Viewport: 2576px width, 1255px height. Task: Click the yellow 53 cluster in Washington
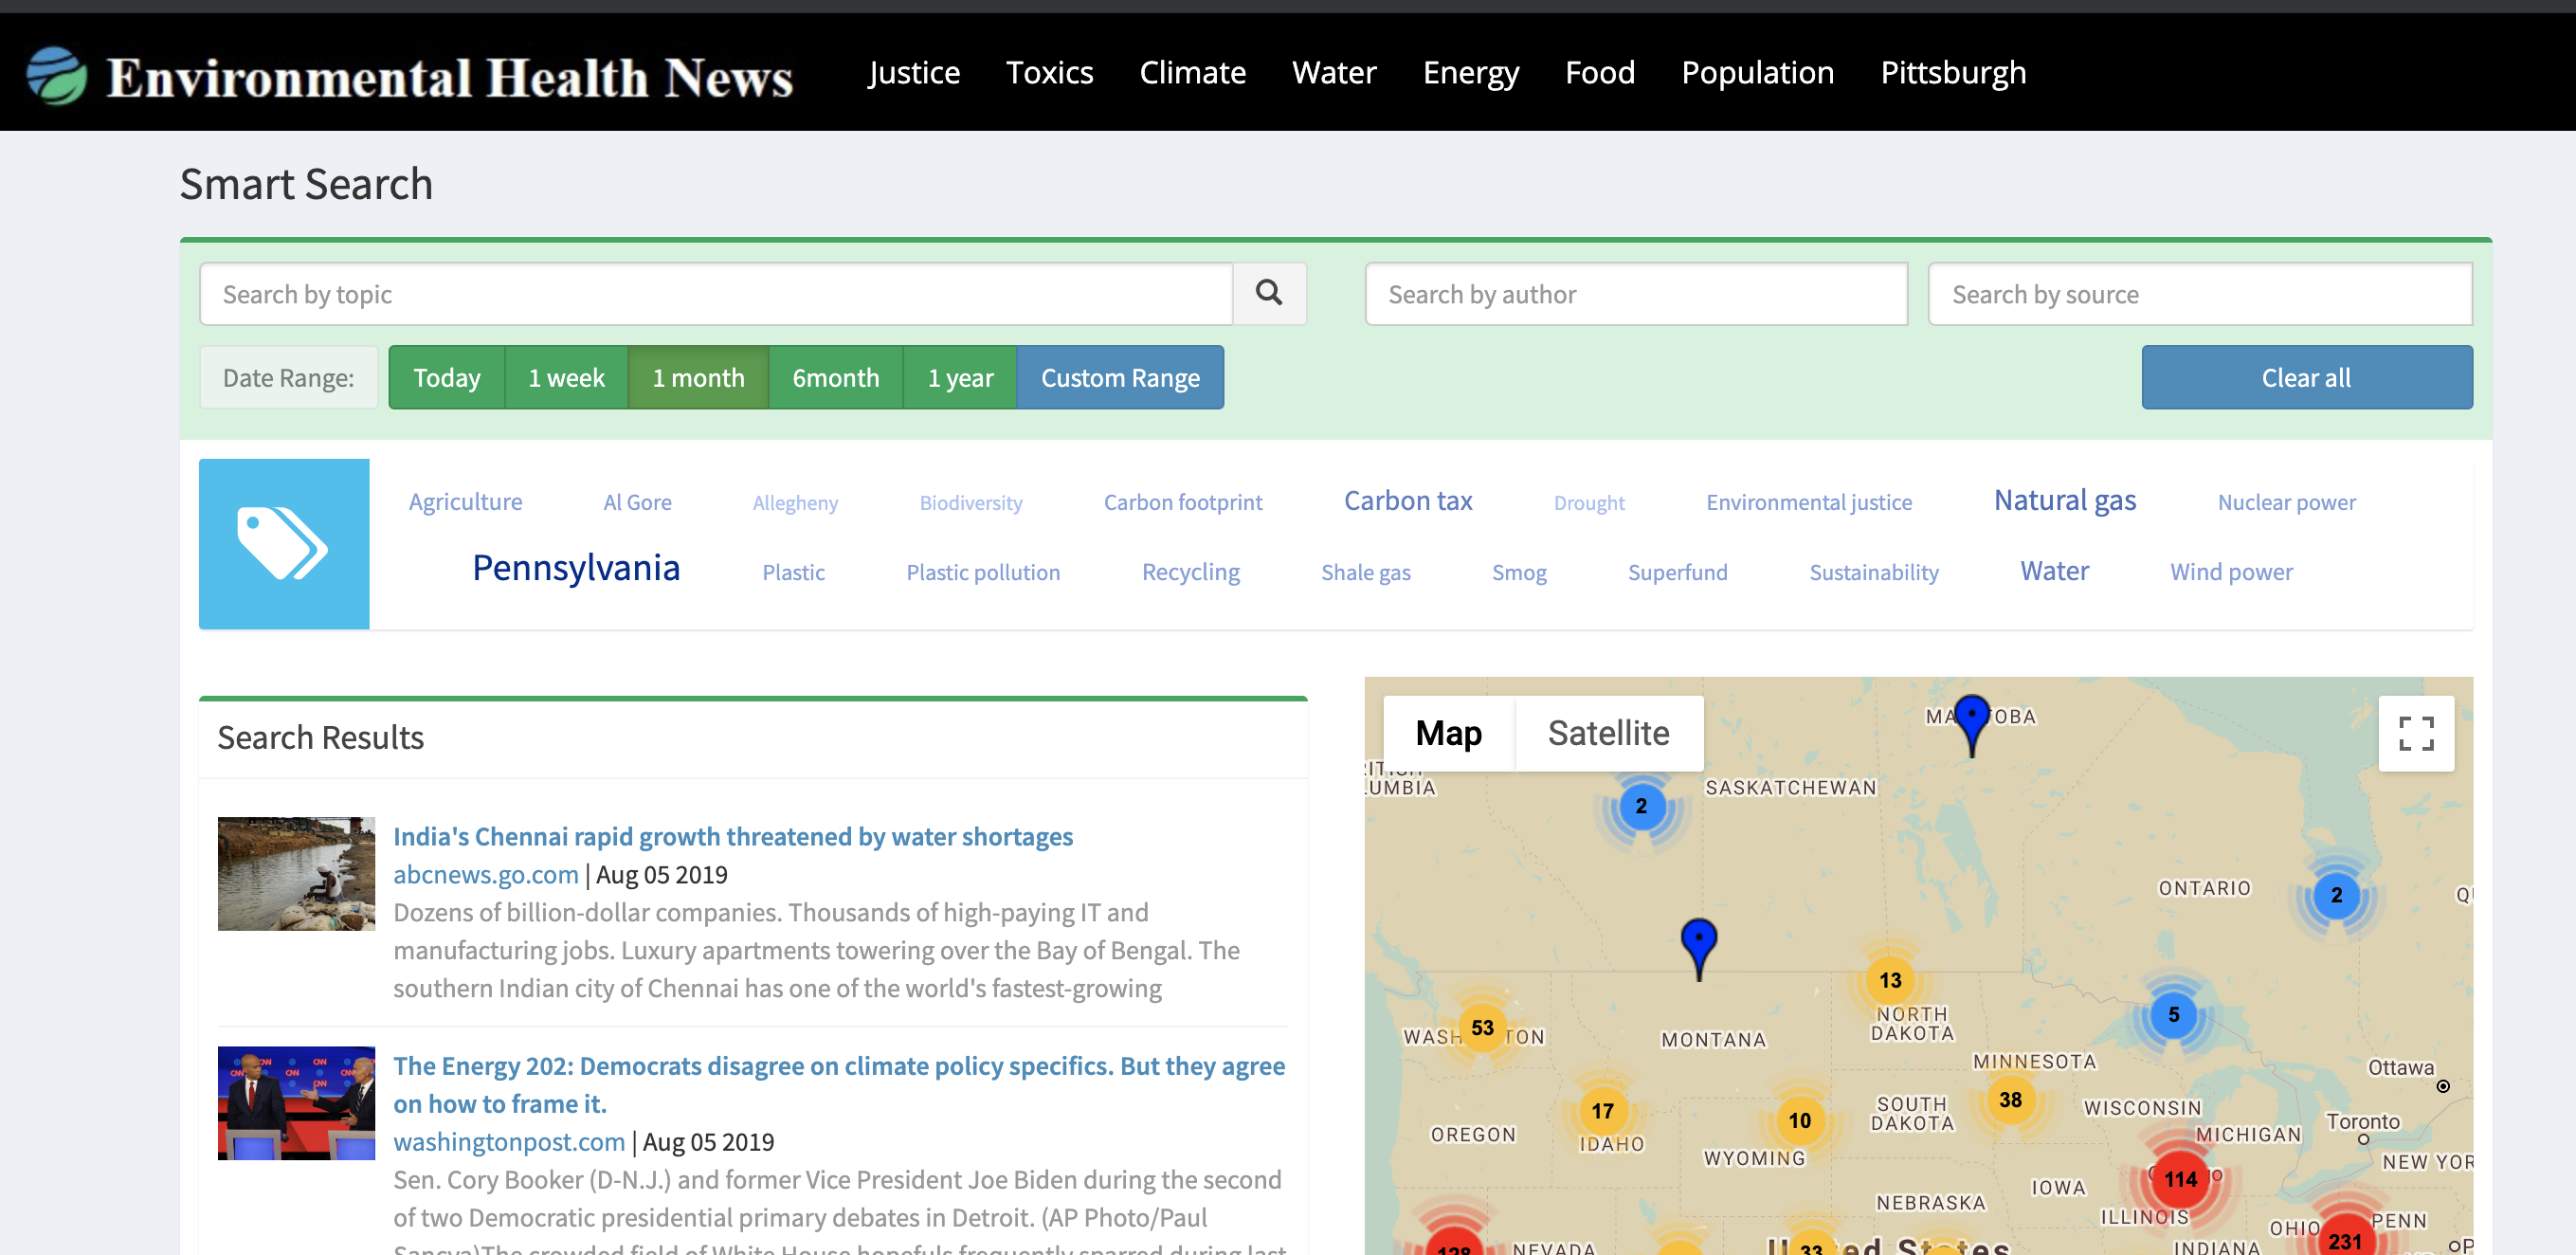(1482, 1027)
